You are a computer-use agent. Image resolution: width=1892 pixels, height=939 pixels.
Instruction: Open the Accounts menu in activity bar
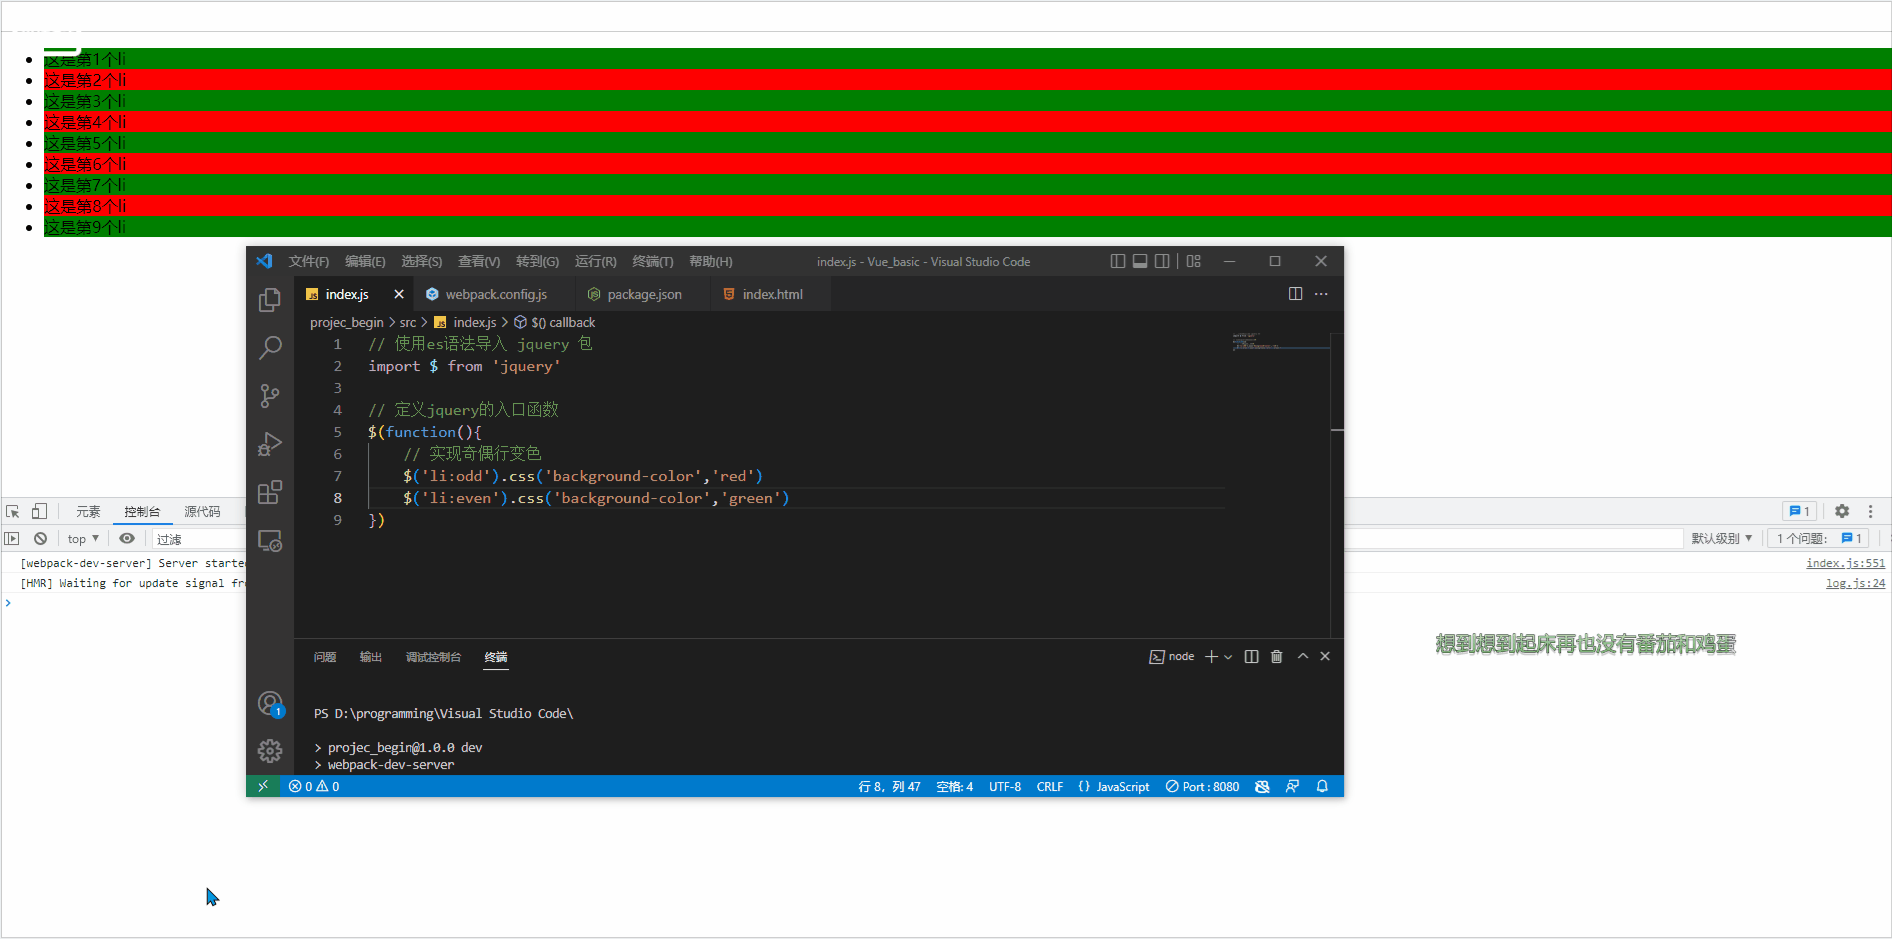pos(270,704)
